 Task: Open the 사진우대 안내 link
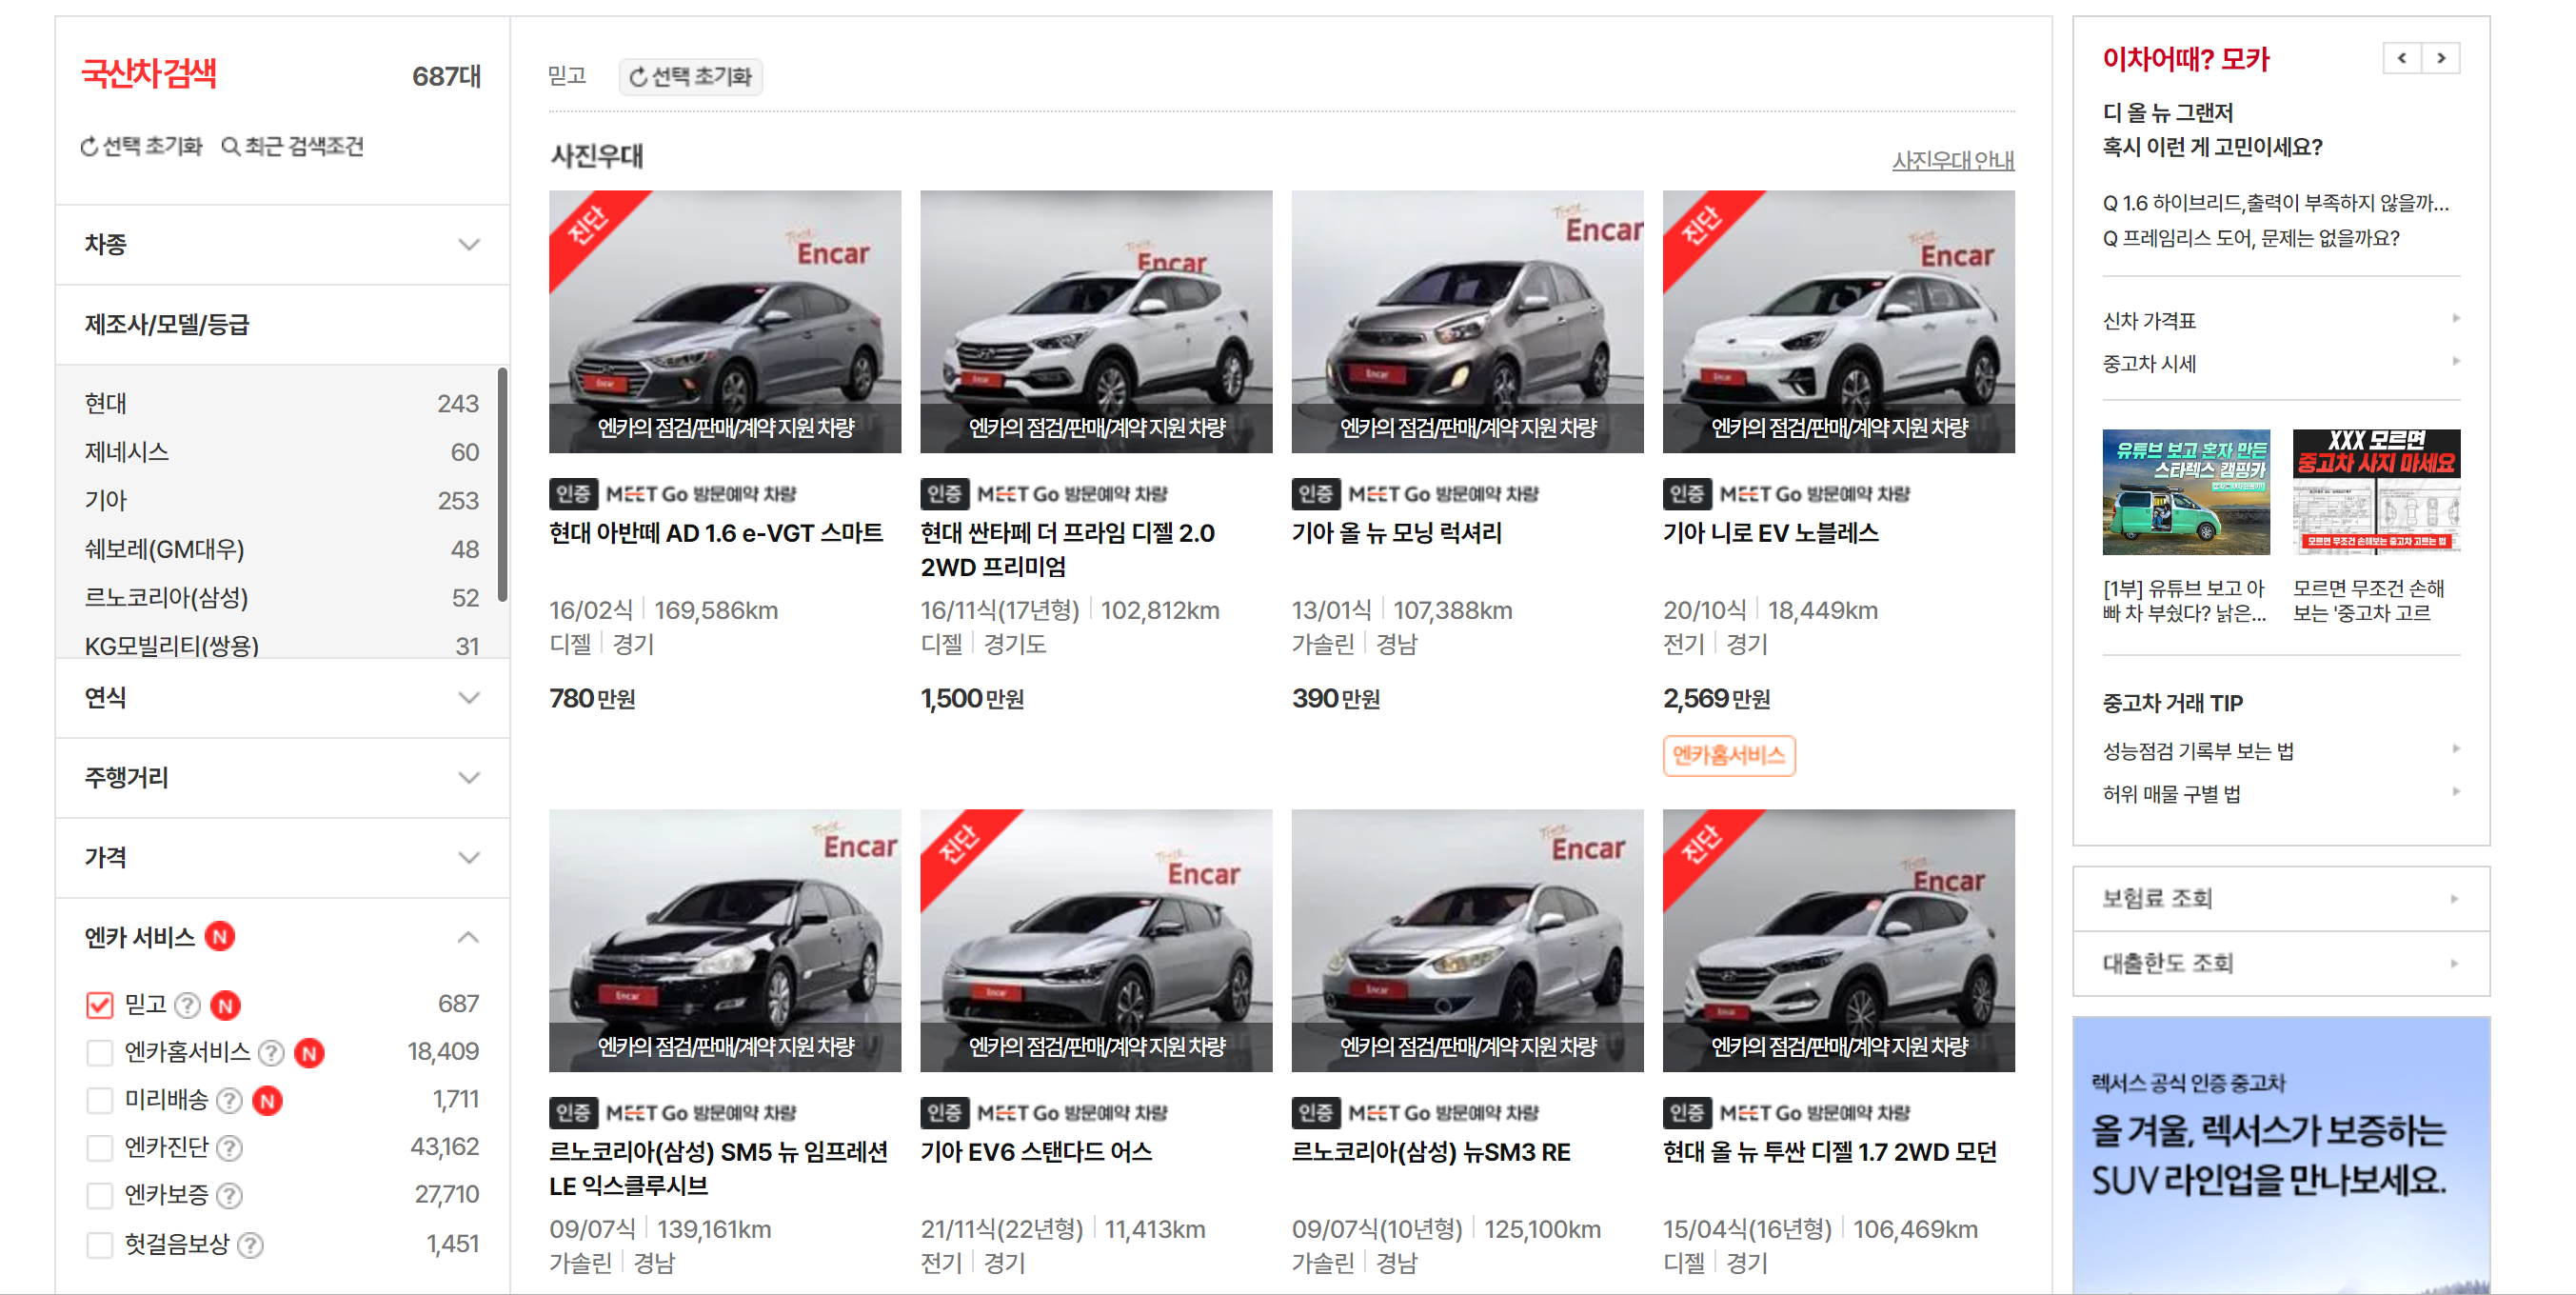coord(1953,160)
